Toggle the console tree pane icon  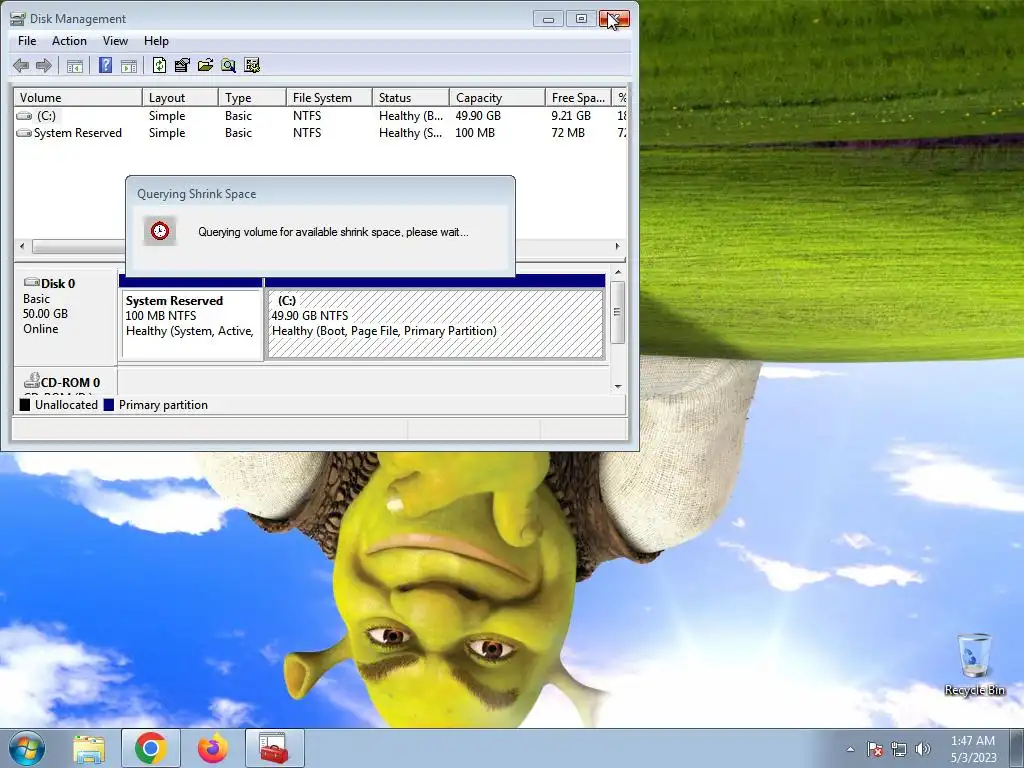[75, 65]
